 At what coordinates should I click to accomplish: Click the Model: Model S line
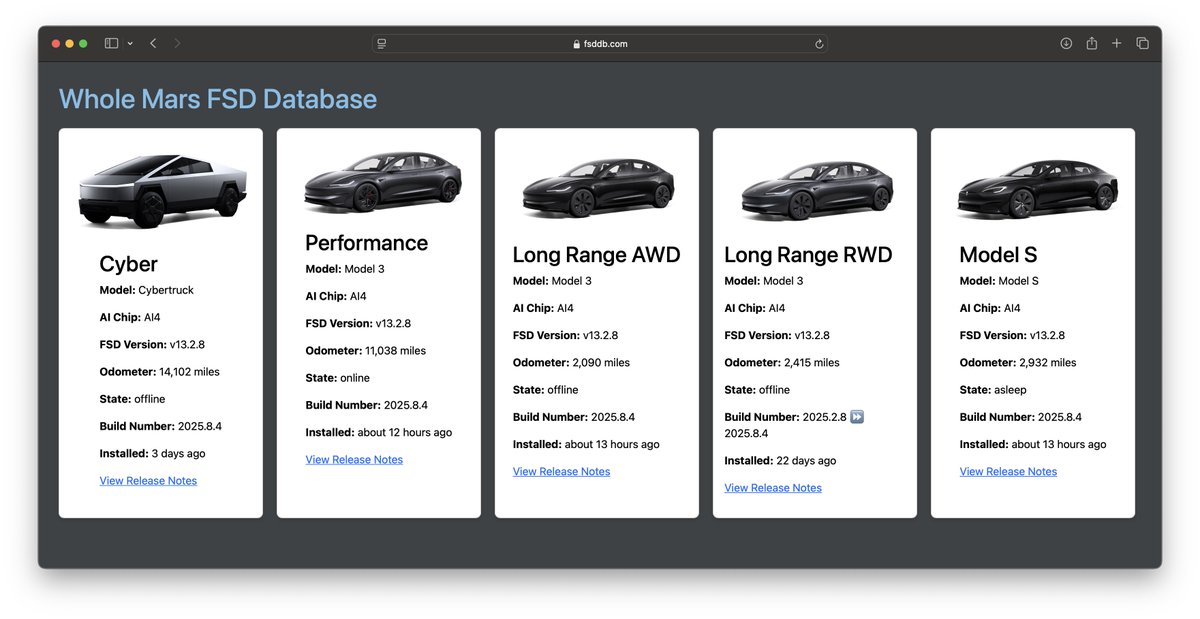click(x=999, y=281)
